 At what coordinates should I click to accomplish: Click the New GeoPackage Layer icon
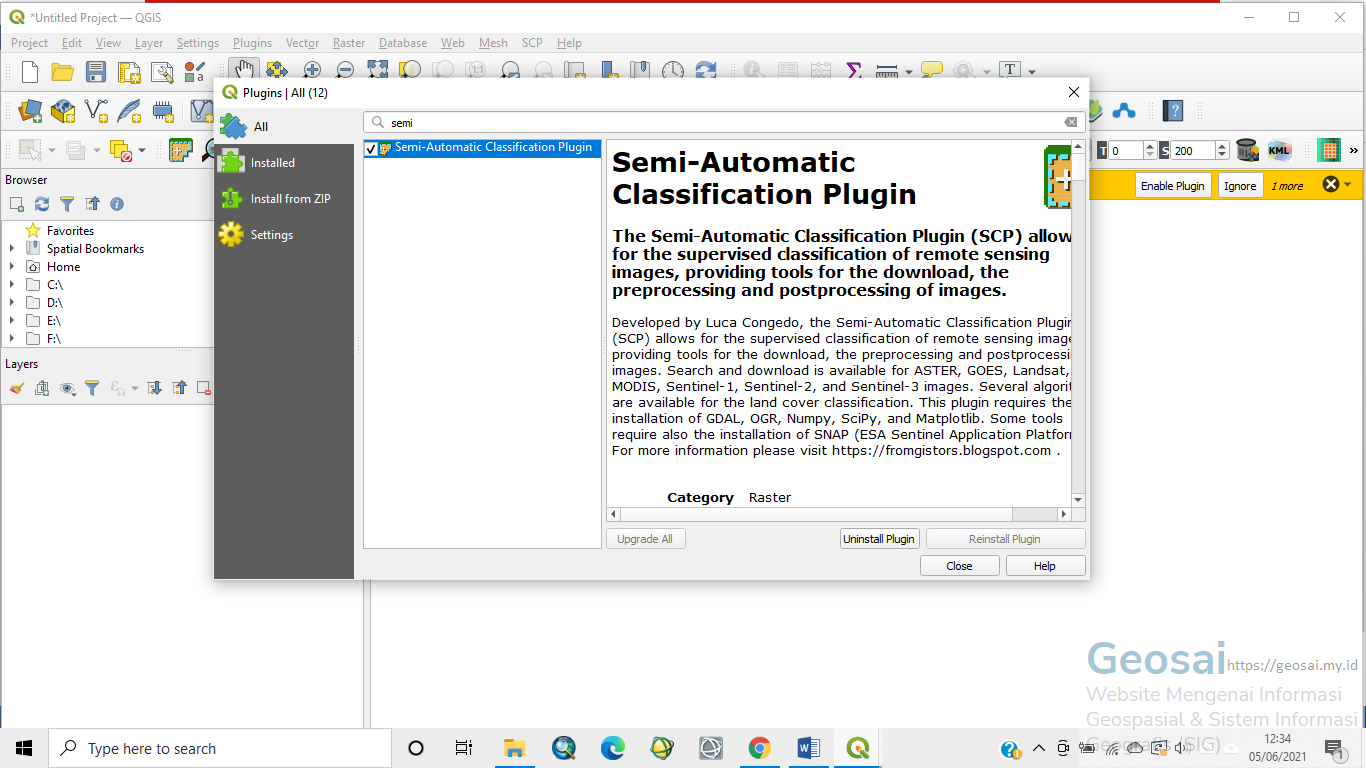pyautogui.click(x=63, y=110)
